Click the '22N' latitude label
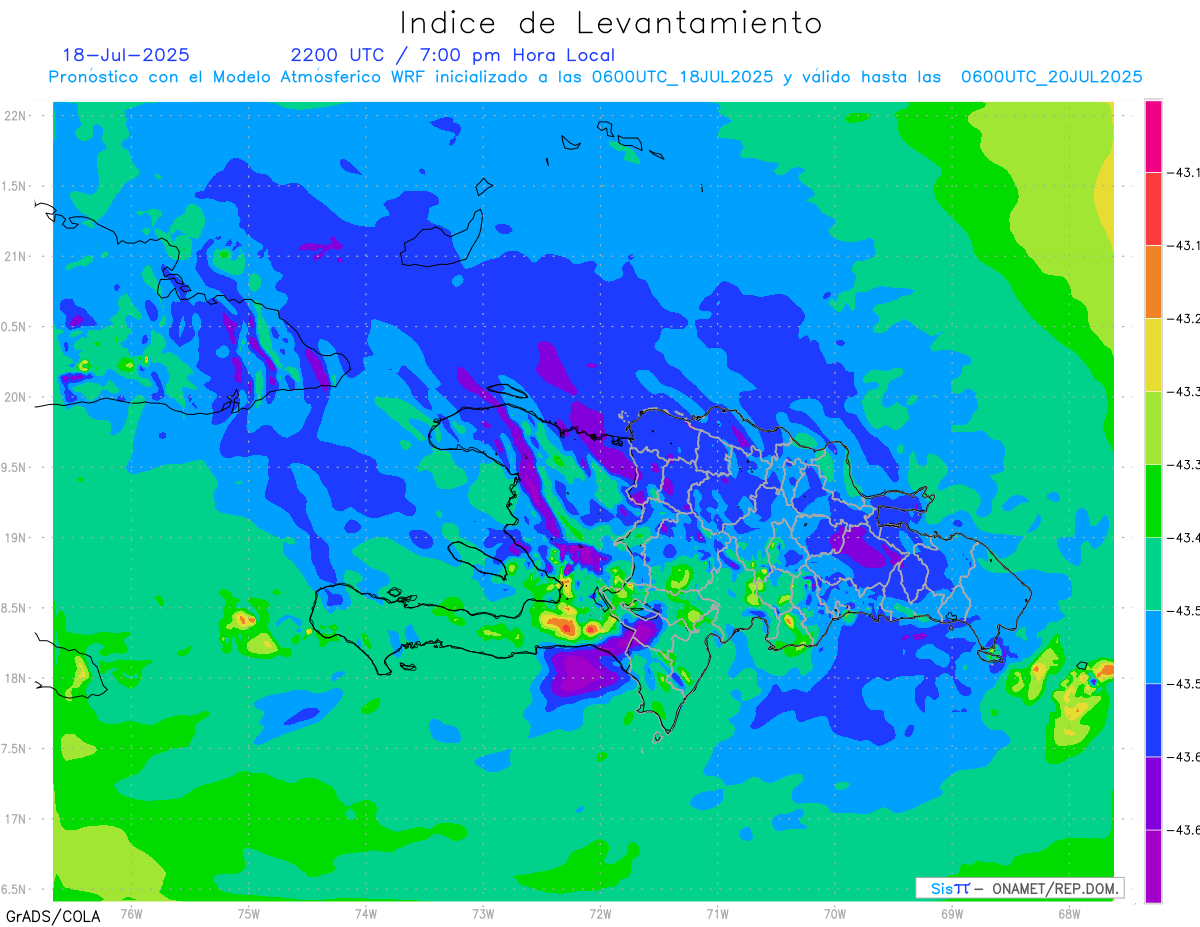 tap(16, 116)
